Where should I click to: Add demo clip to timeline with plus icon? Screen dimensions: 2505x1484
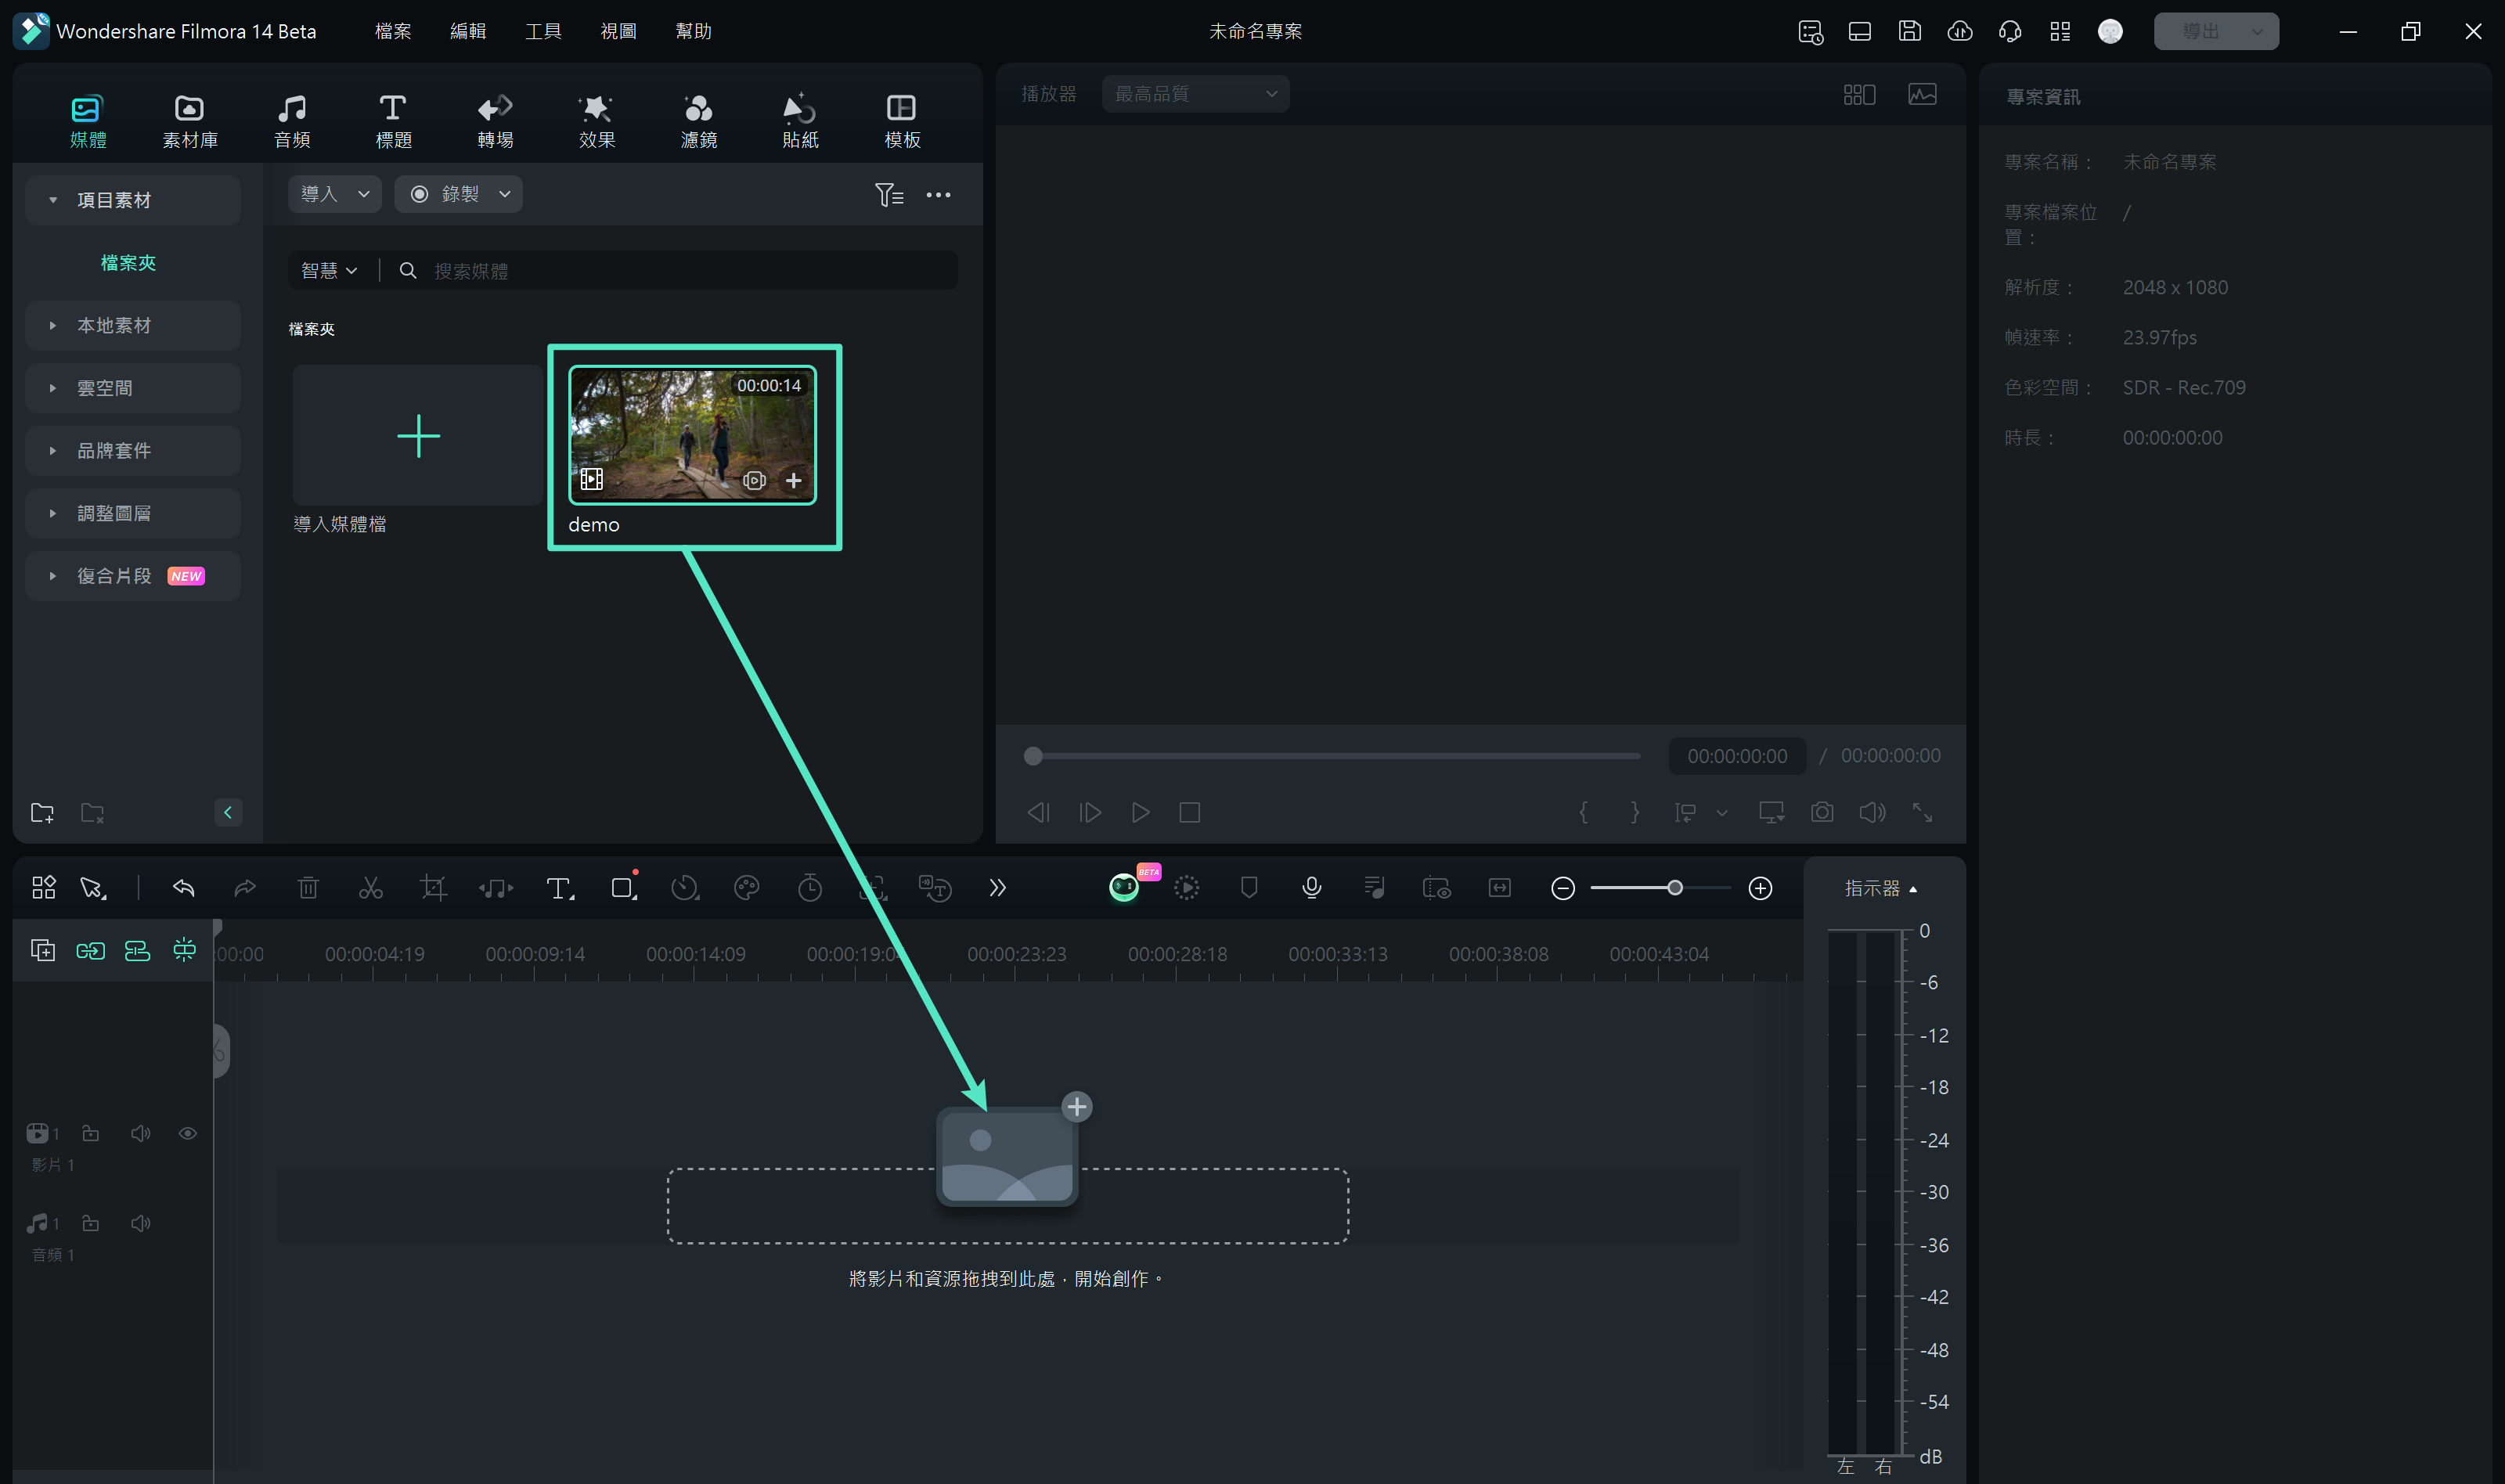click(x=794, y=481)
